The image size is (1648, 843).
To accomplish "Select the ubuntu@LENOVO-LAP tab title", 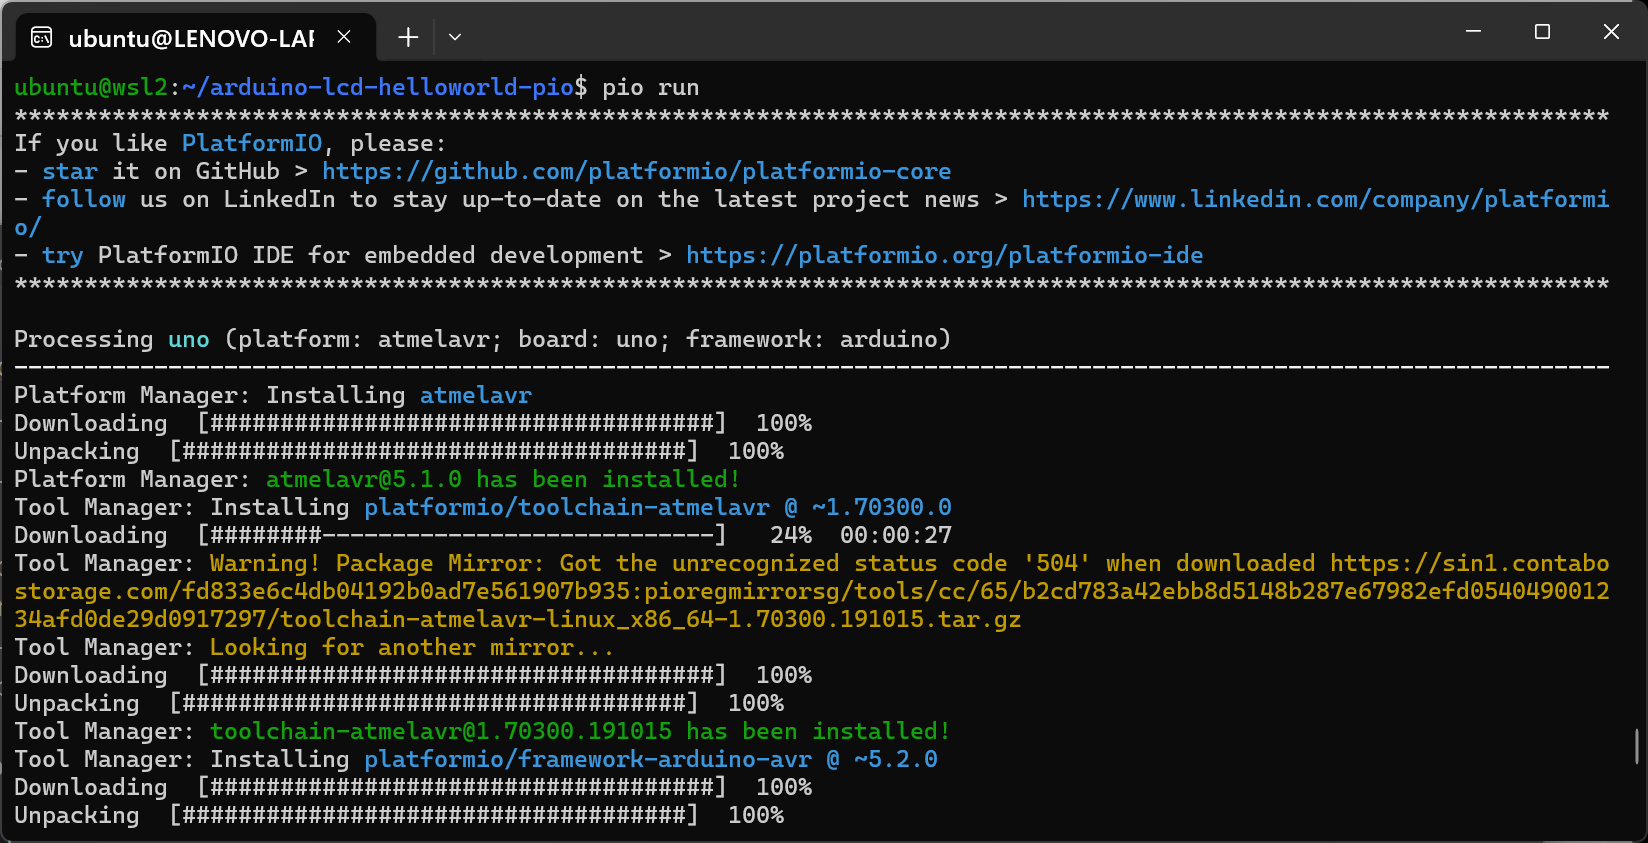I will pos(191,38).
